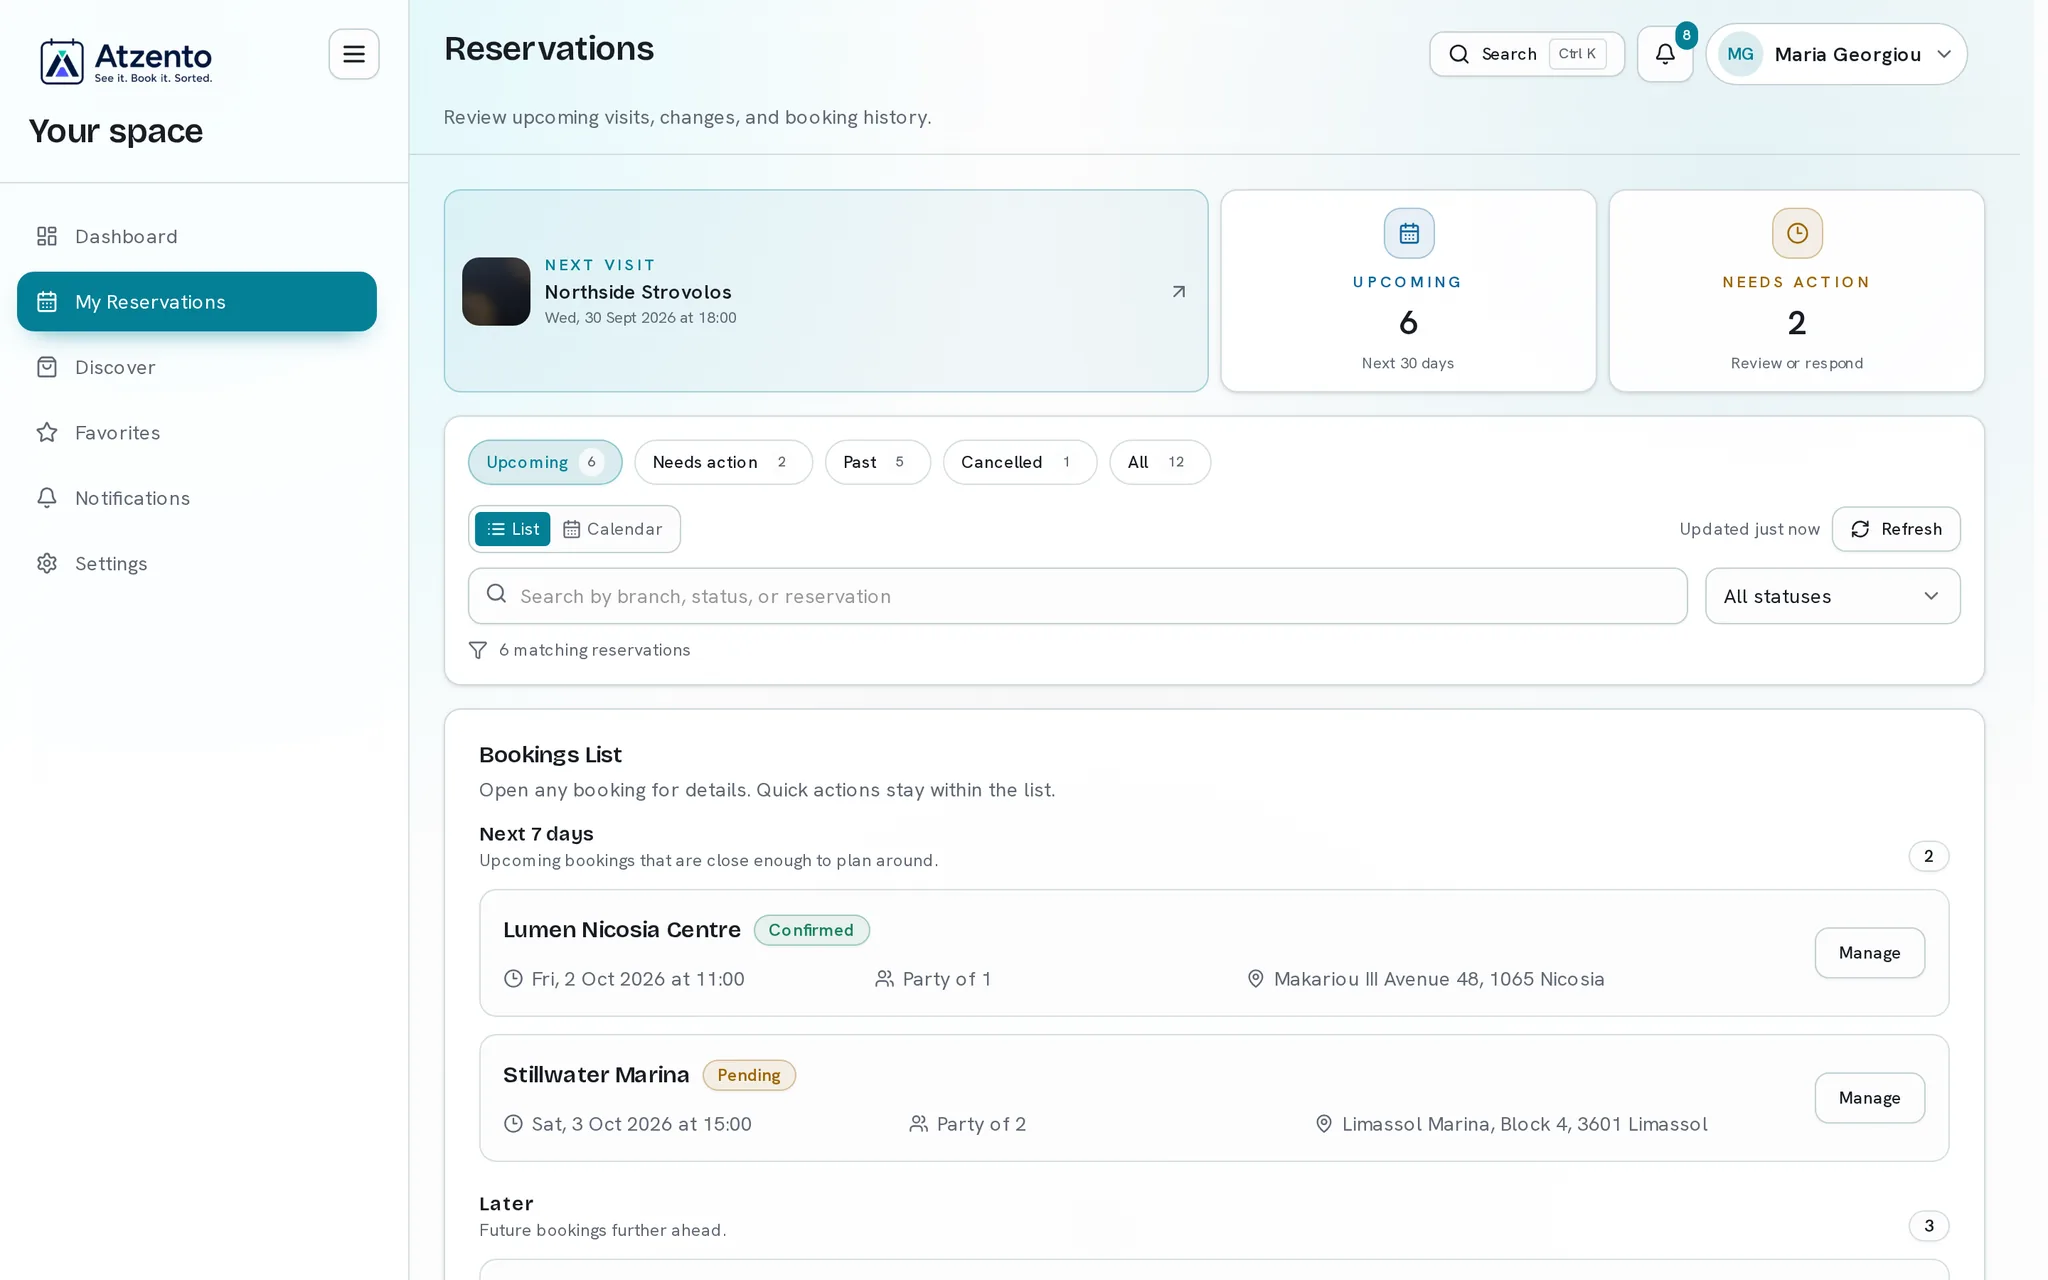Open Dashboard in the sidebar
Viewport: 2048px width, 1280px height.
pos(197,236)
